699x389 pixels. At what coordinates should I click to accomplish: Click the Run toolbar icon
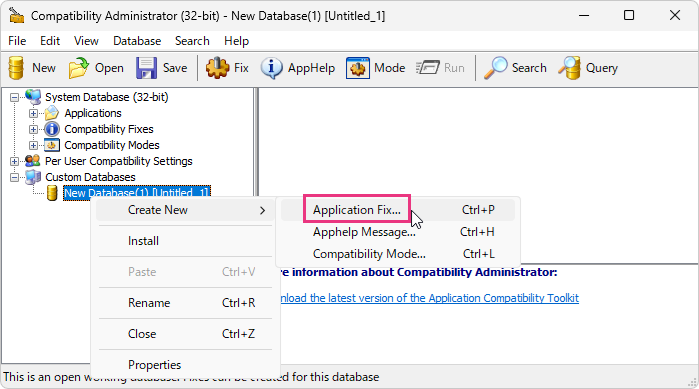tap(428, 68)
